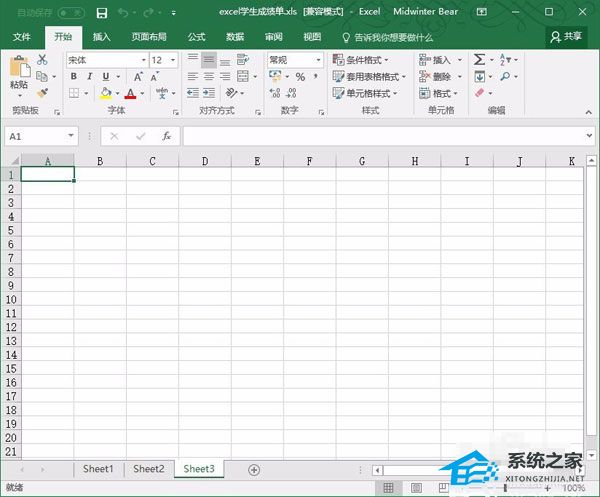Toggle the AutoSave (自动保存) switch
This screenshot has width=600, height=497.
coord(70,12)
